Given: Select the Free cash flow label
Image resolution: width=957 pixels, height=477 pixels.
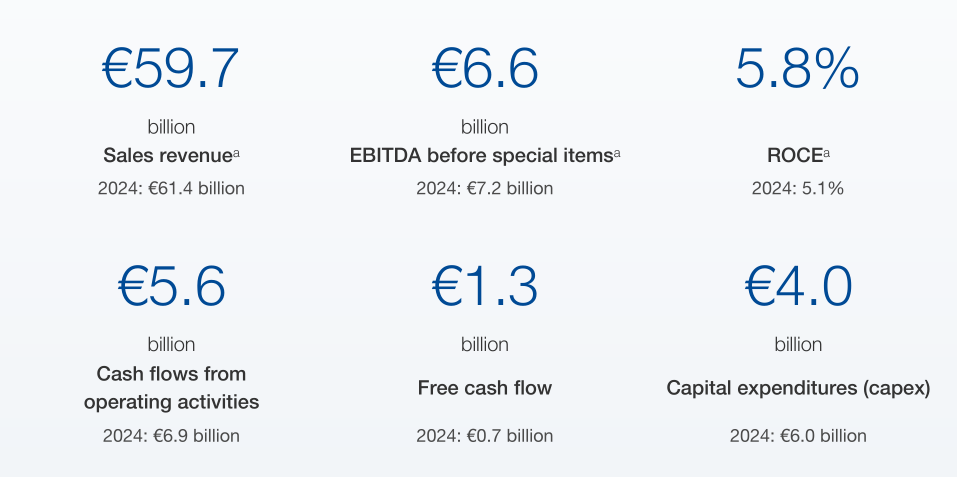Looking at the screenshot, I should tap(485, 388).
